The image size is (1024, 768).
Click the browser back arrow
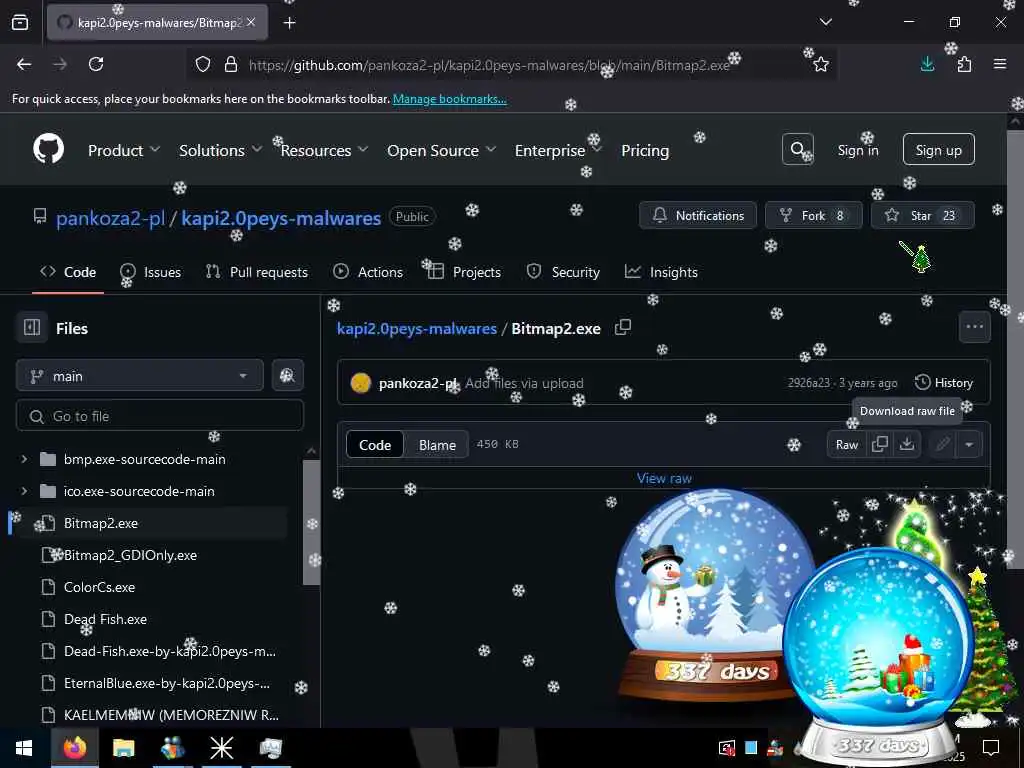tap(24, 64)
